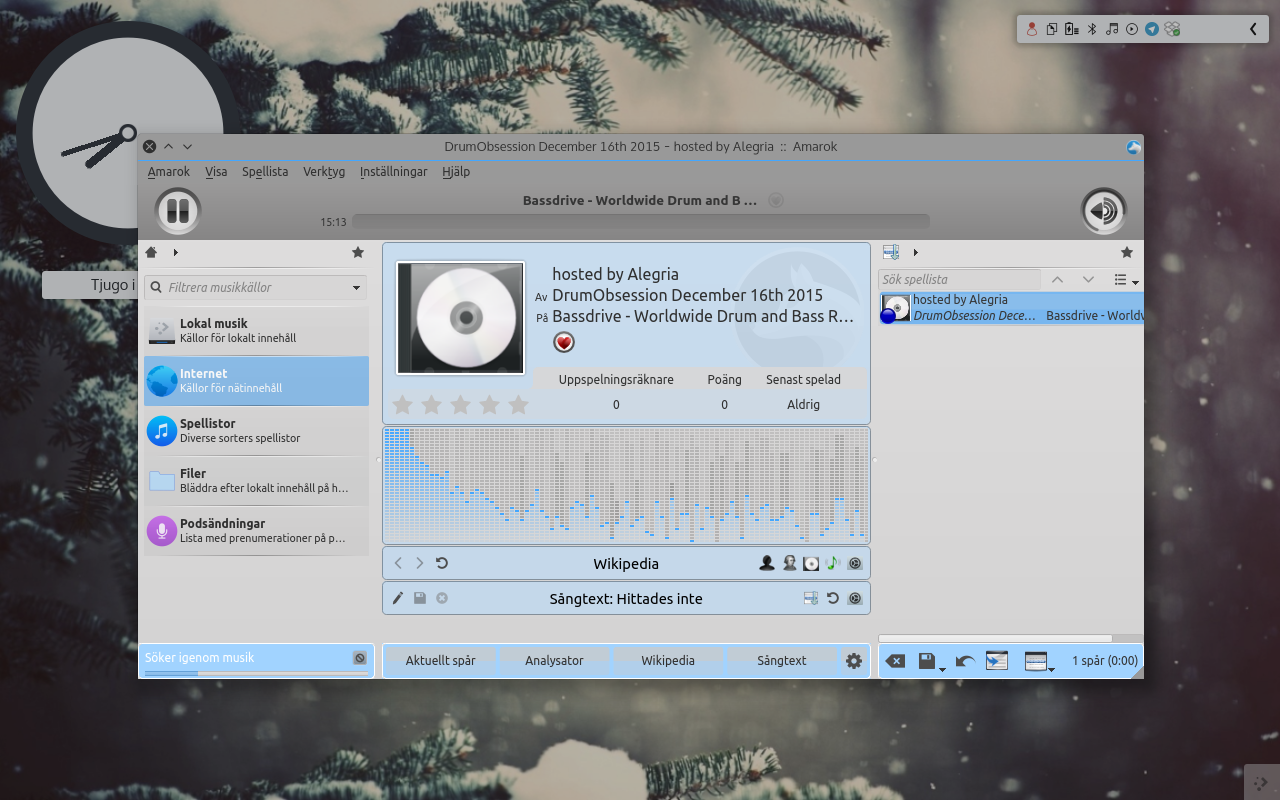Show Wikipedia track page icon

pyautogui.click(x=833, y=563)
